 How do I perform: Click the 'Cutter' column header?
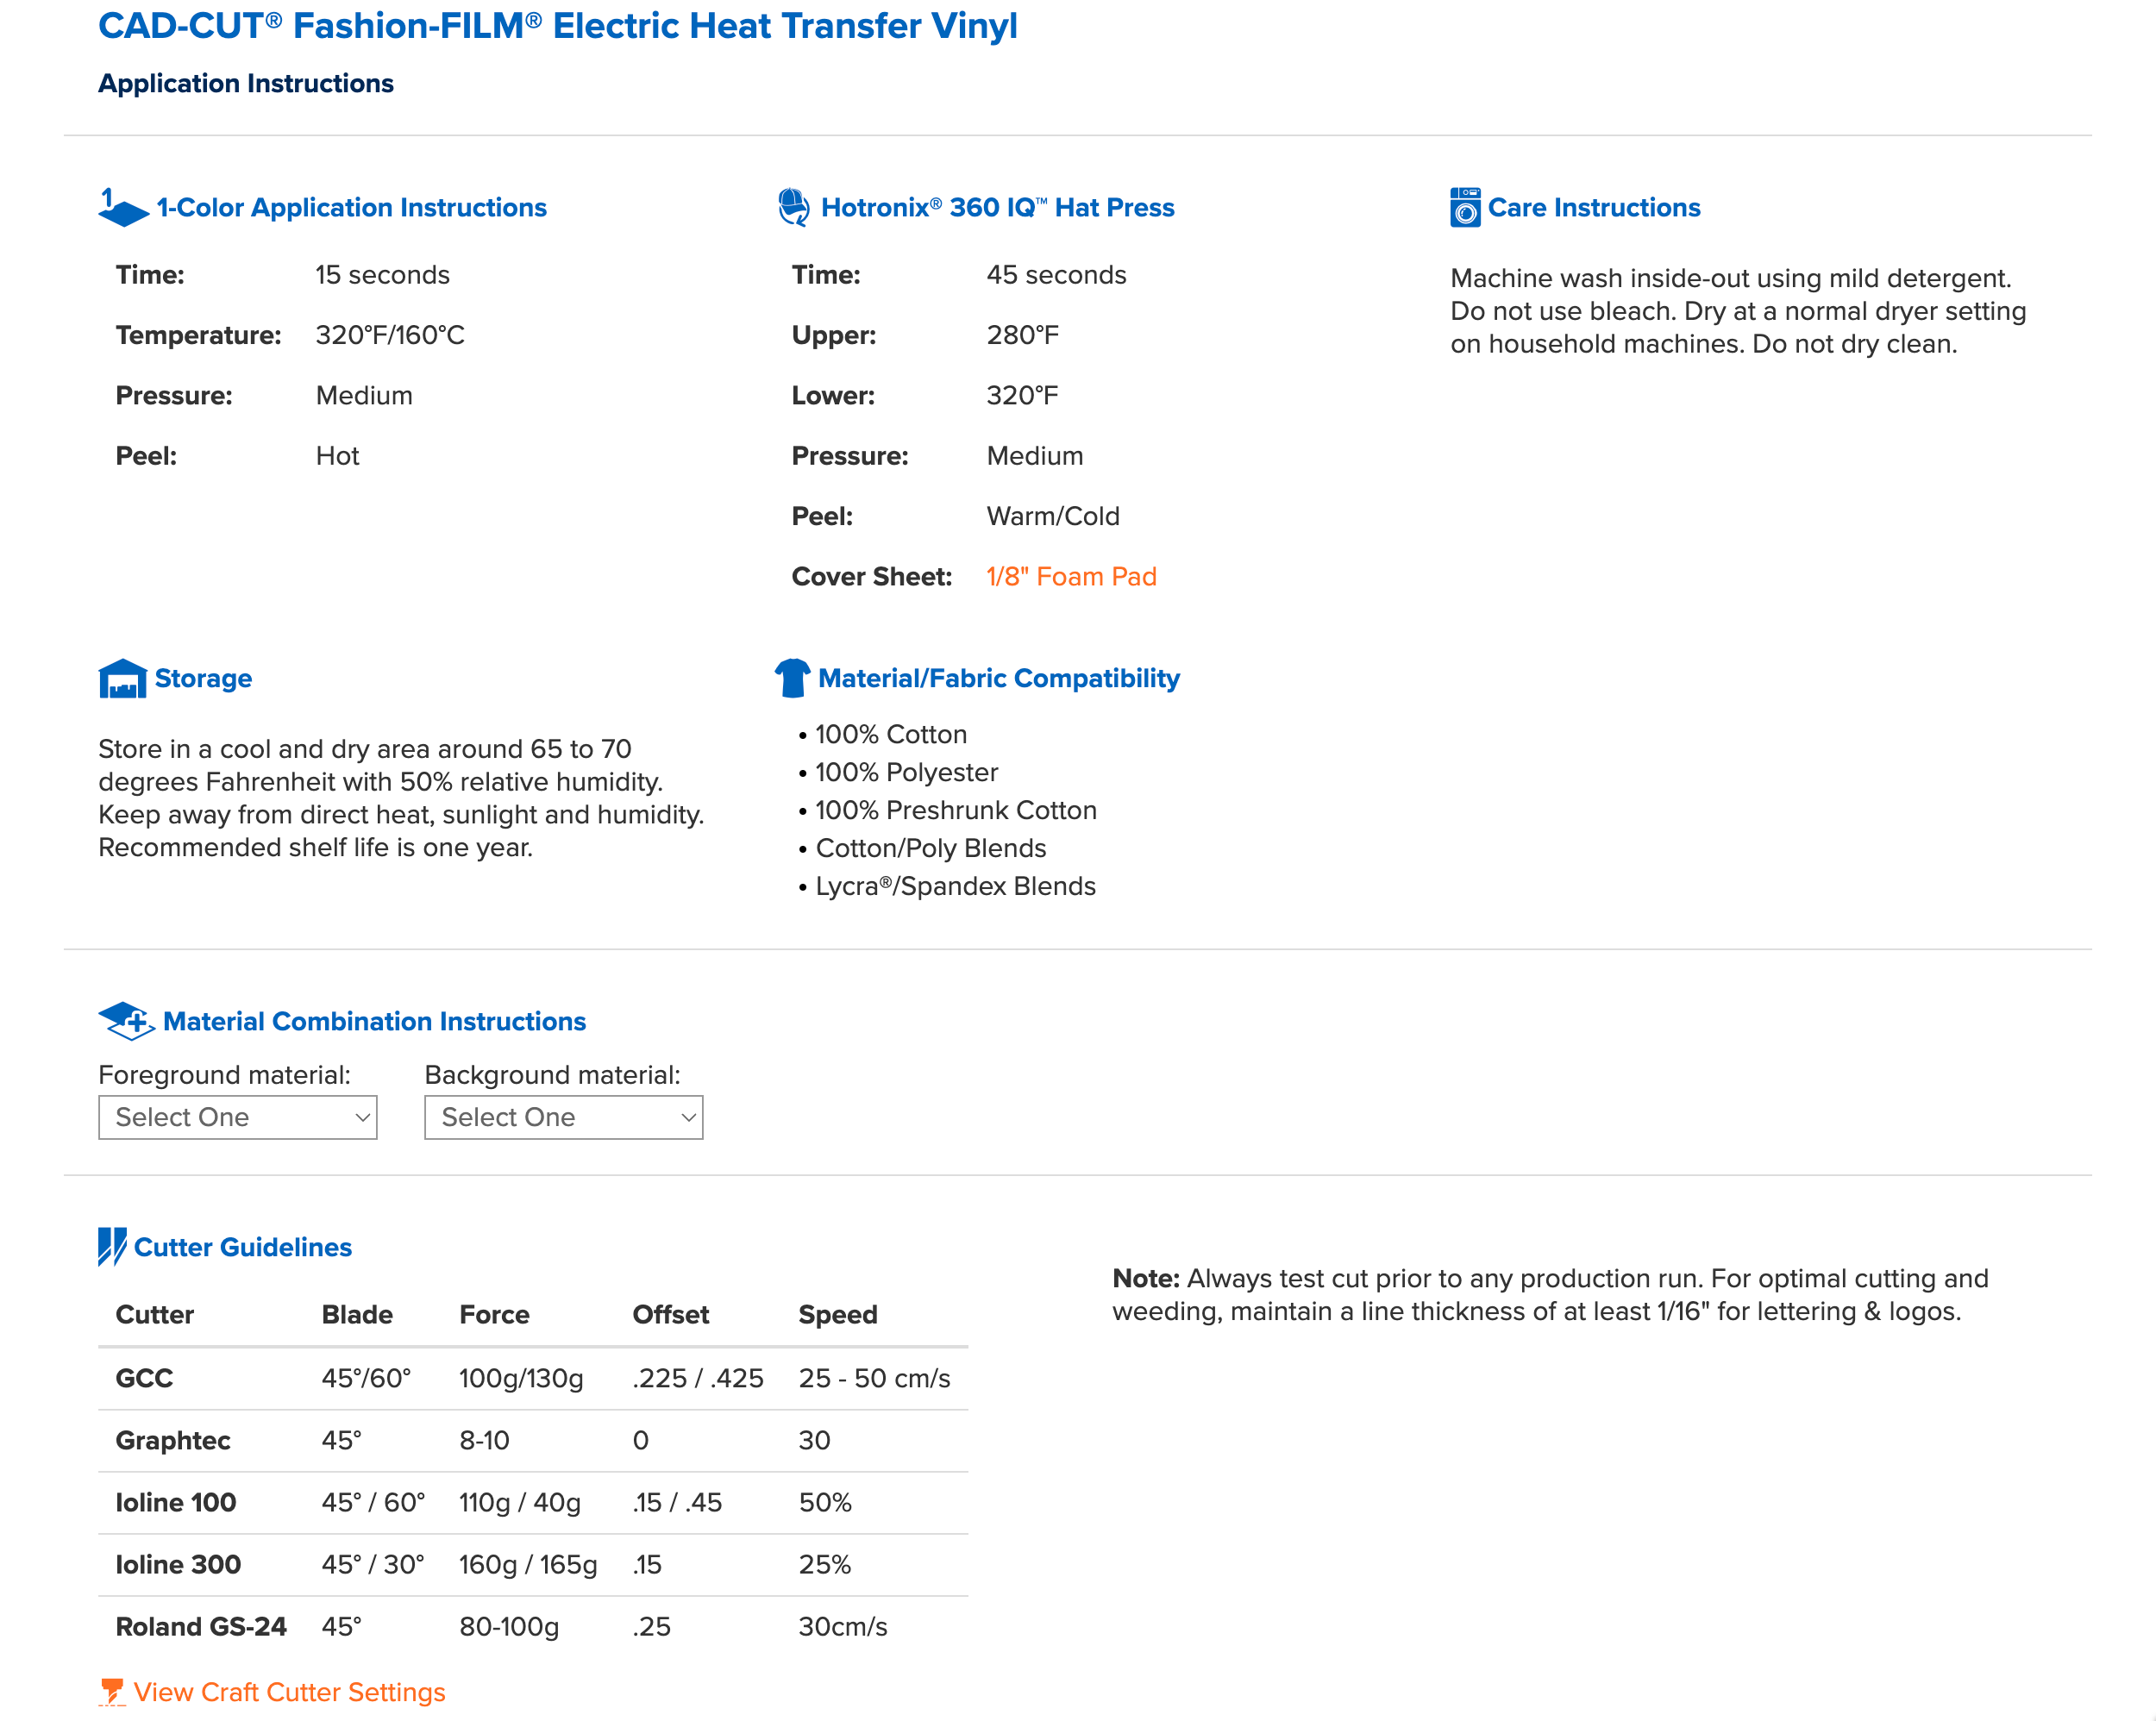click(155, 1314)
